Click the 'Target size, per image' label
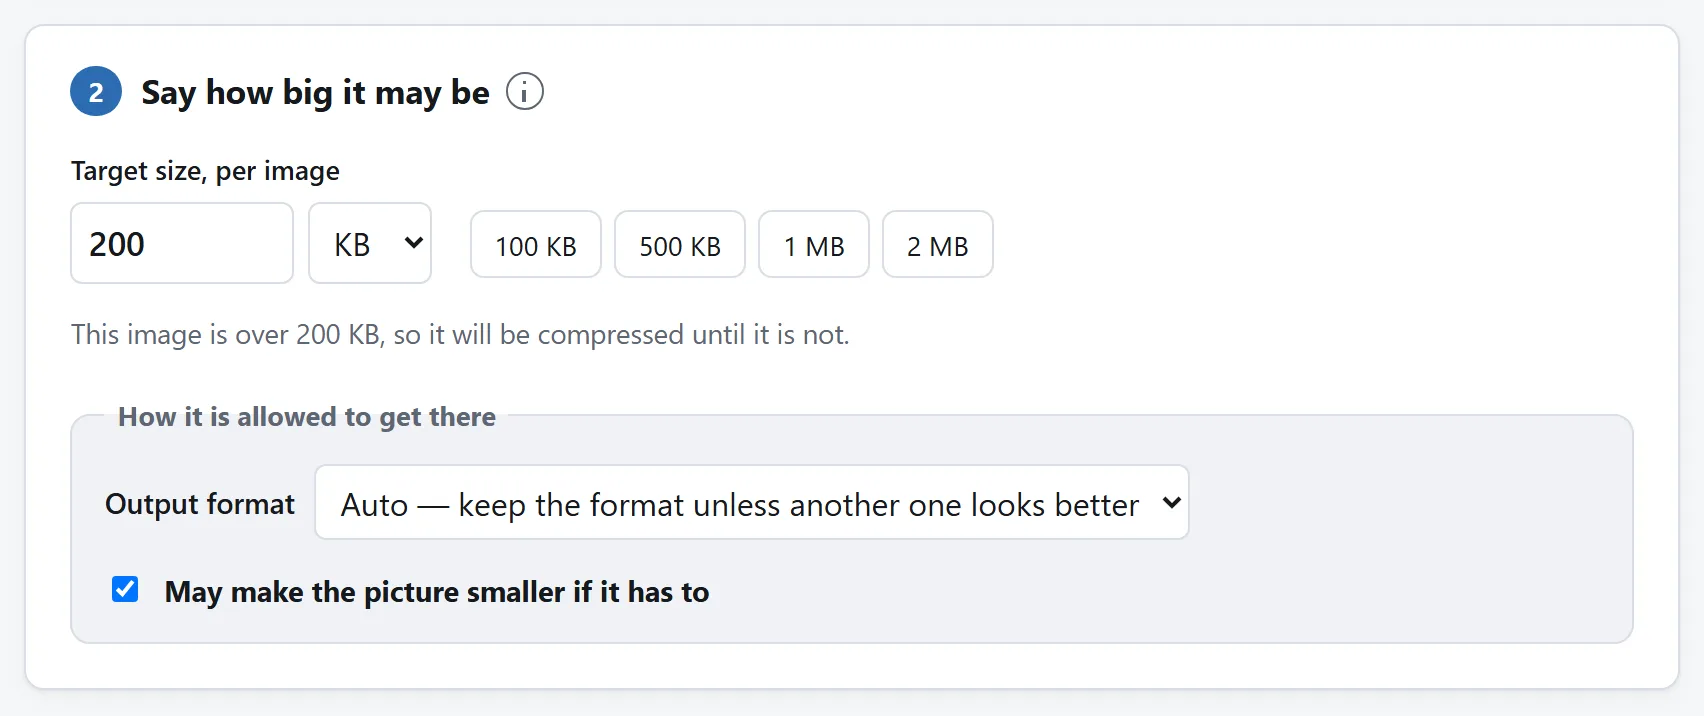This screenshot has height=716, width=1704. click(x=205, y=171)
